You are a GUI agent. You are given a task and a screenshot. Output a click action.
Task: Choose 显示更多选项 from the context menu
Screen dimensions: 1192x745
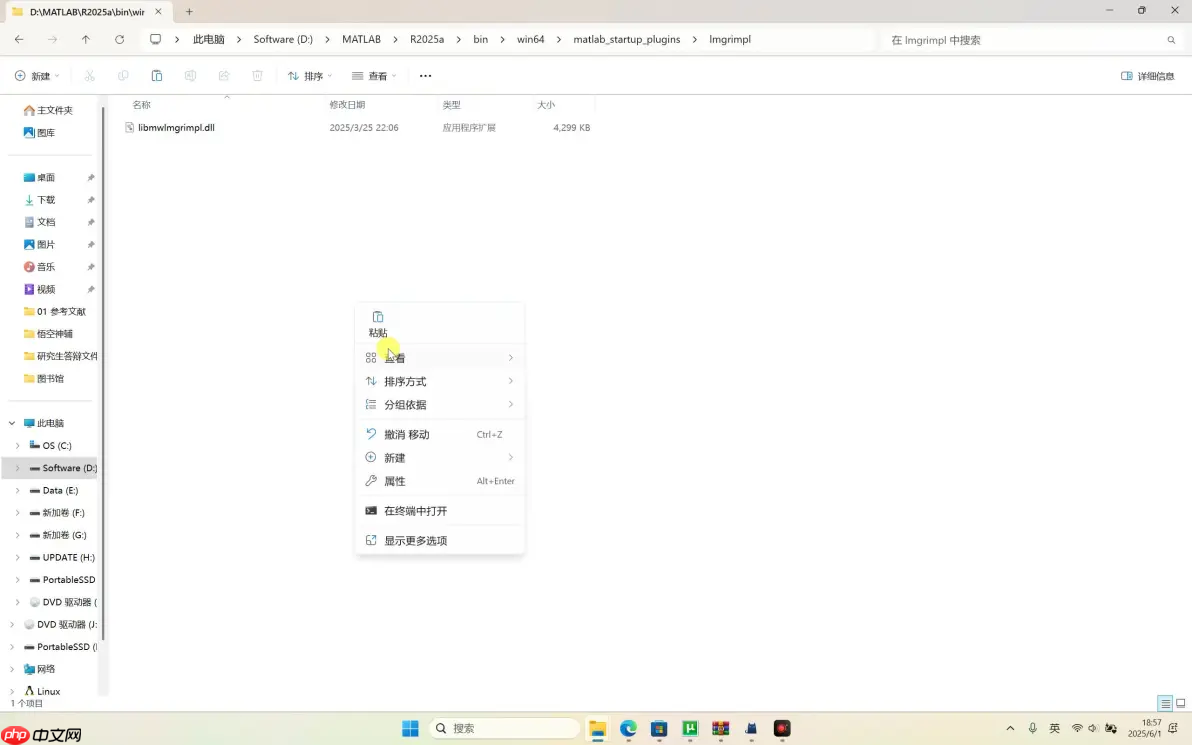click(415, 540)
